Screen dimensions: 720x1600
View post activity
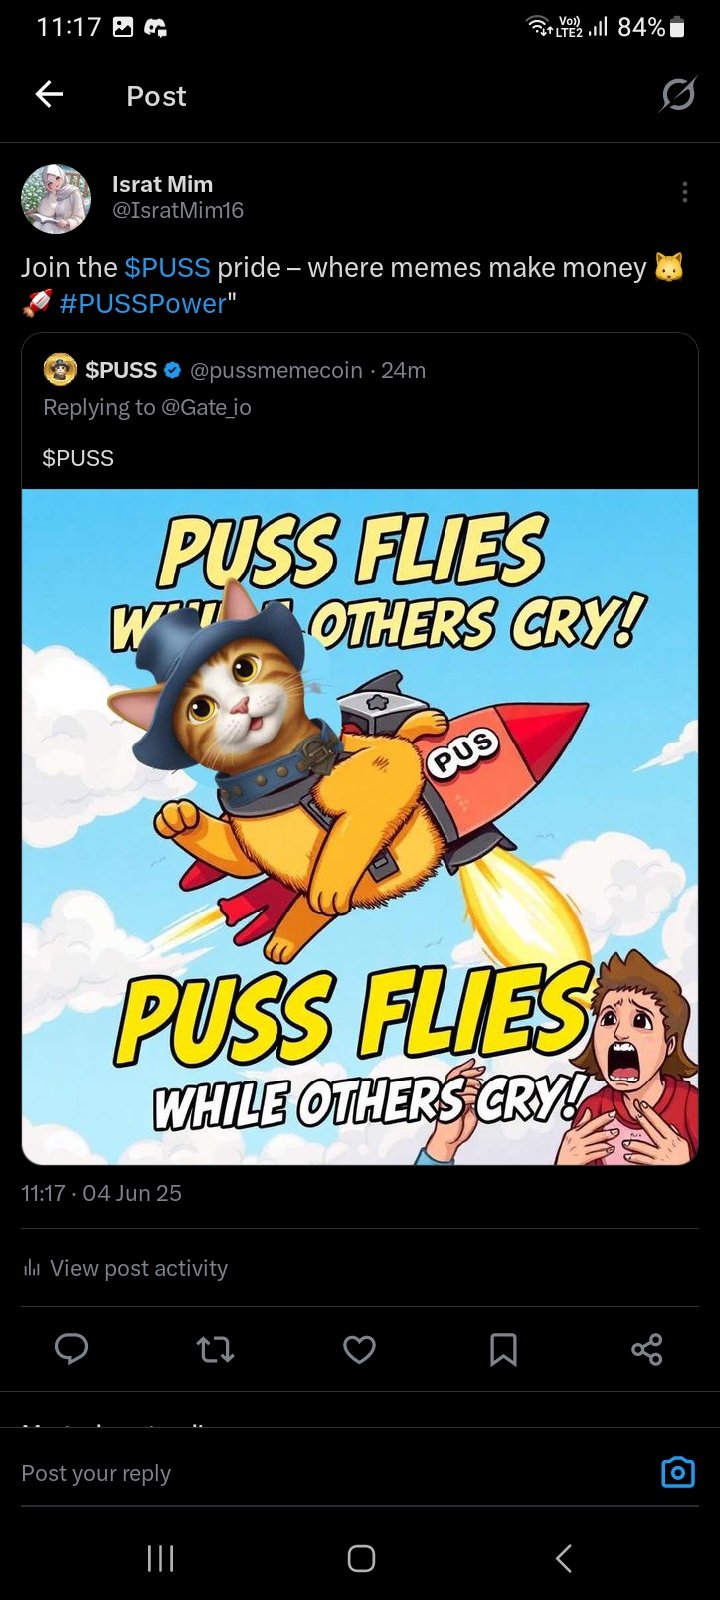coord(125,1268)
